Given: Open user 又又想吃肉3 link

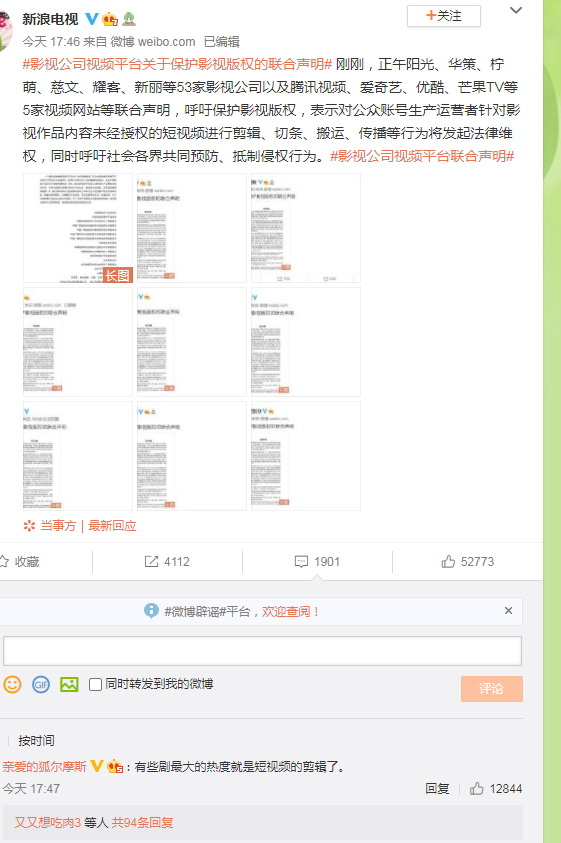Looking at the screenshot, I should click(47, 823).
